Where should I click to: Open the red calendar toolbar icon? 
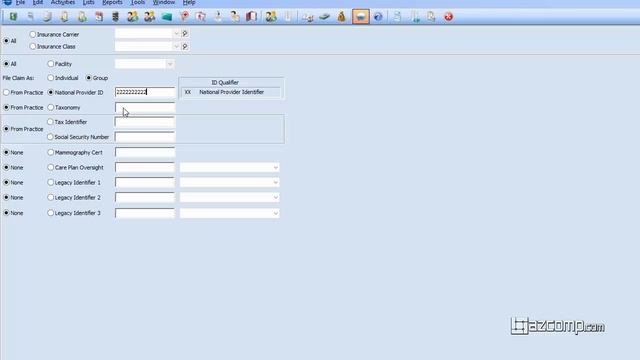pos(99,17)
